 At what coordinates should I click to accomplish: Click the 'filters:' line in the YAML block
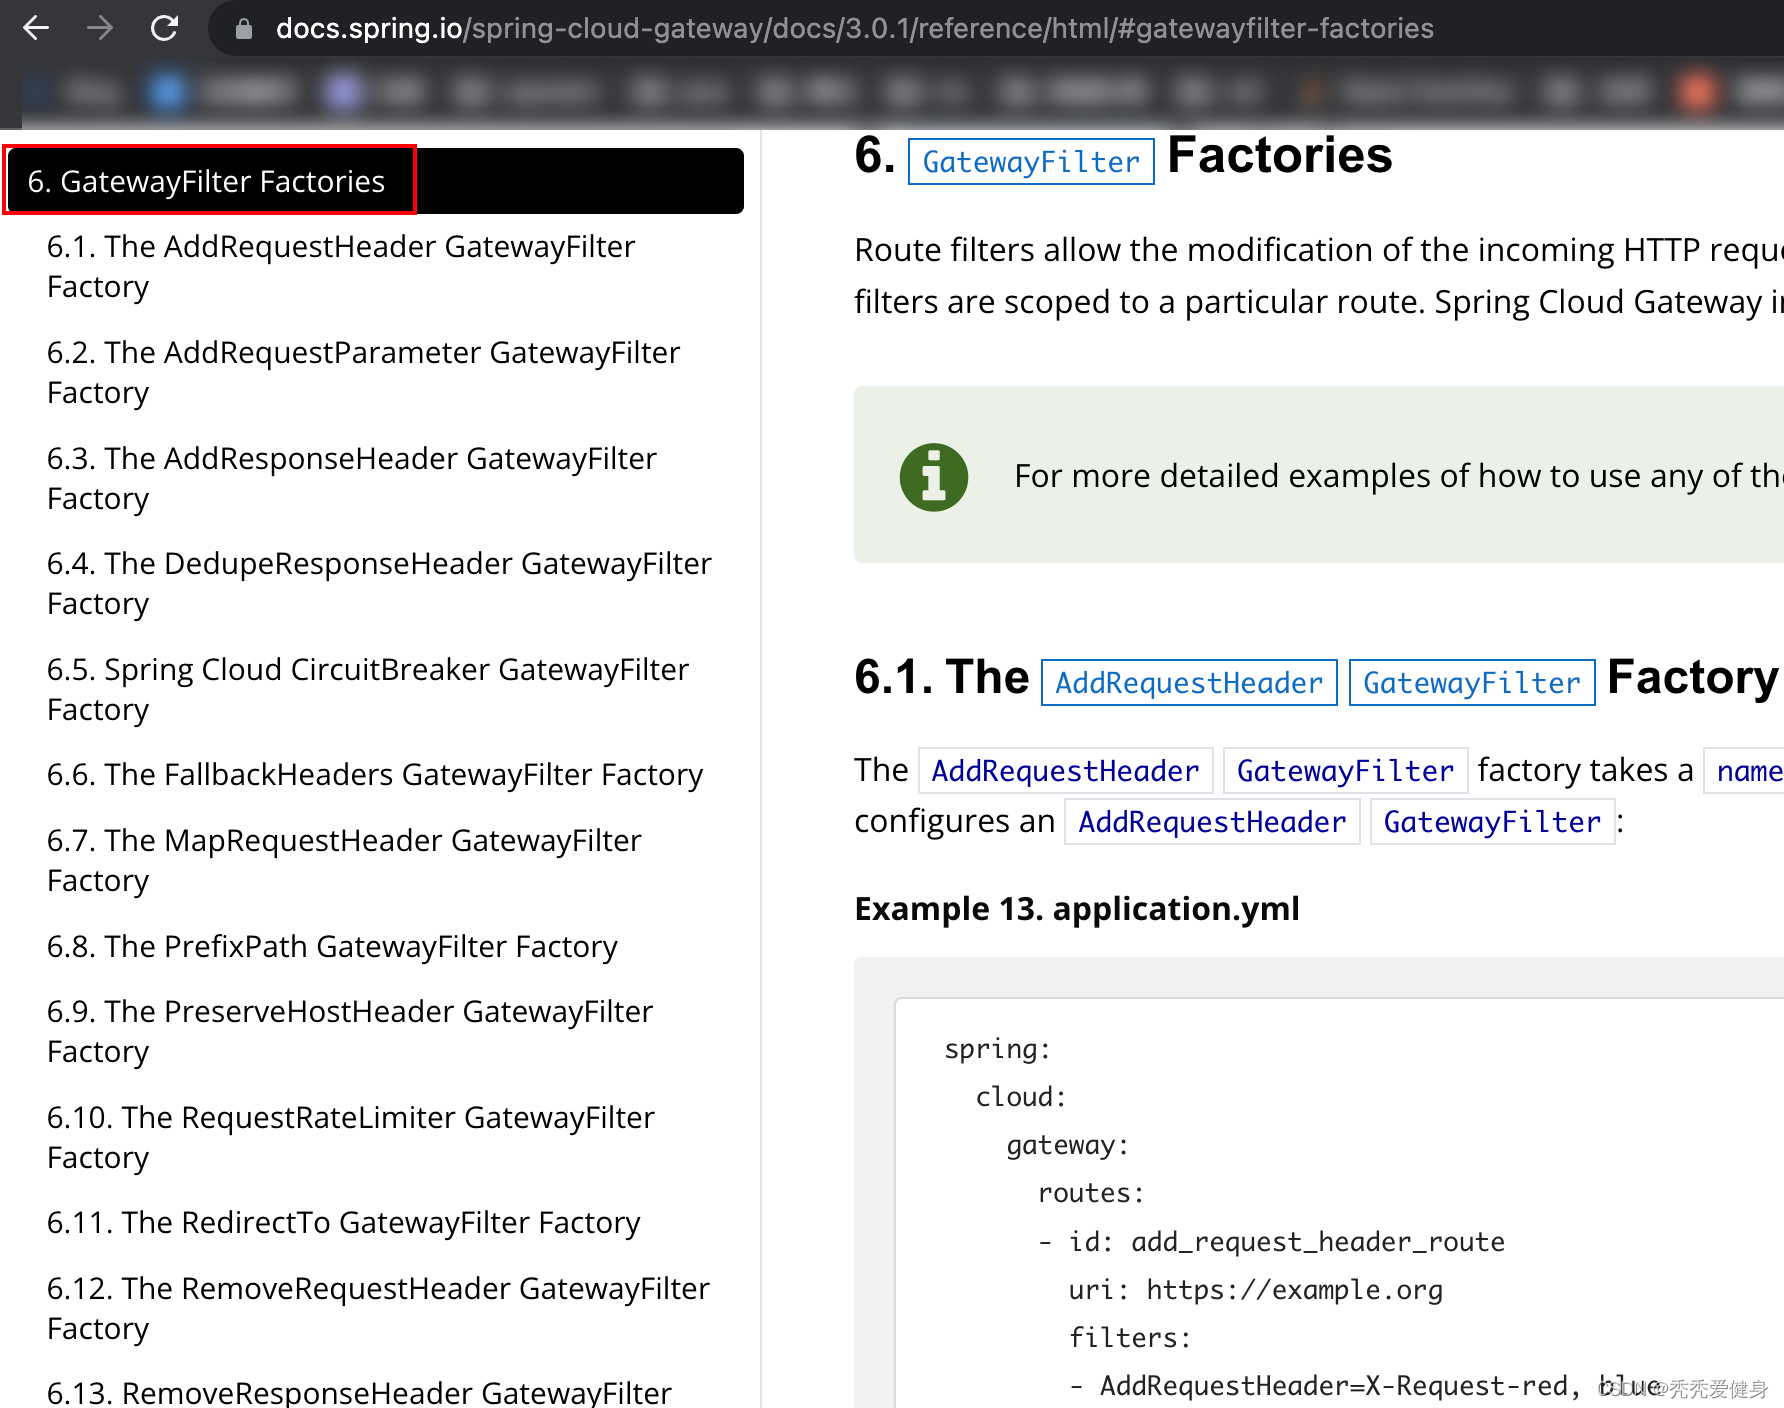1130,1338
